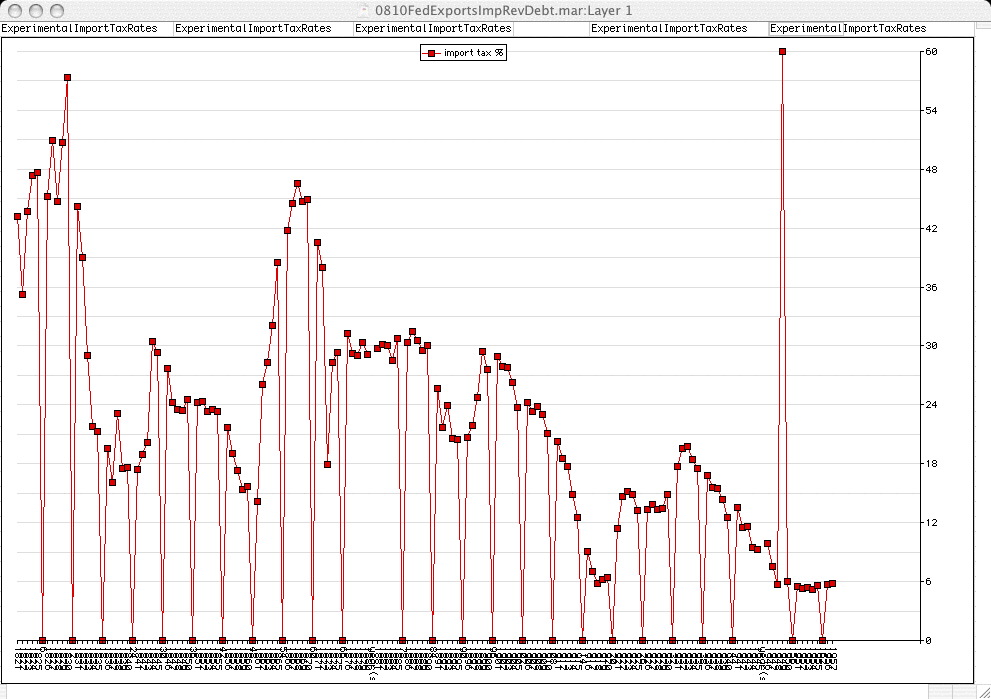Image resolution: width=991 pixels, height=699 pixels.
Task: Minimize the chart window to the Dock
Action: coord(34,10)
